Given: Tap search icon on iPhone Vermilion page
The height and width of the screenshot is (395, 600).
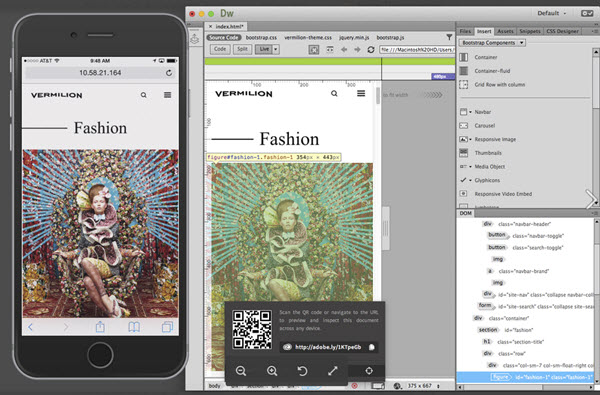Looking at the screenshot, I should 143,95.
